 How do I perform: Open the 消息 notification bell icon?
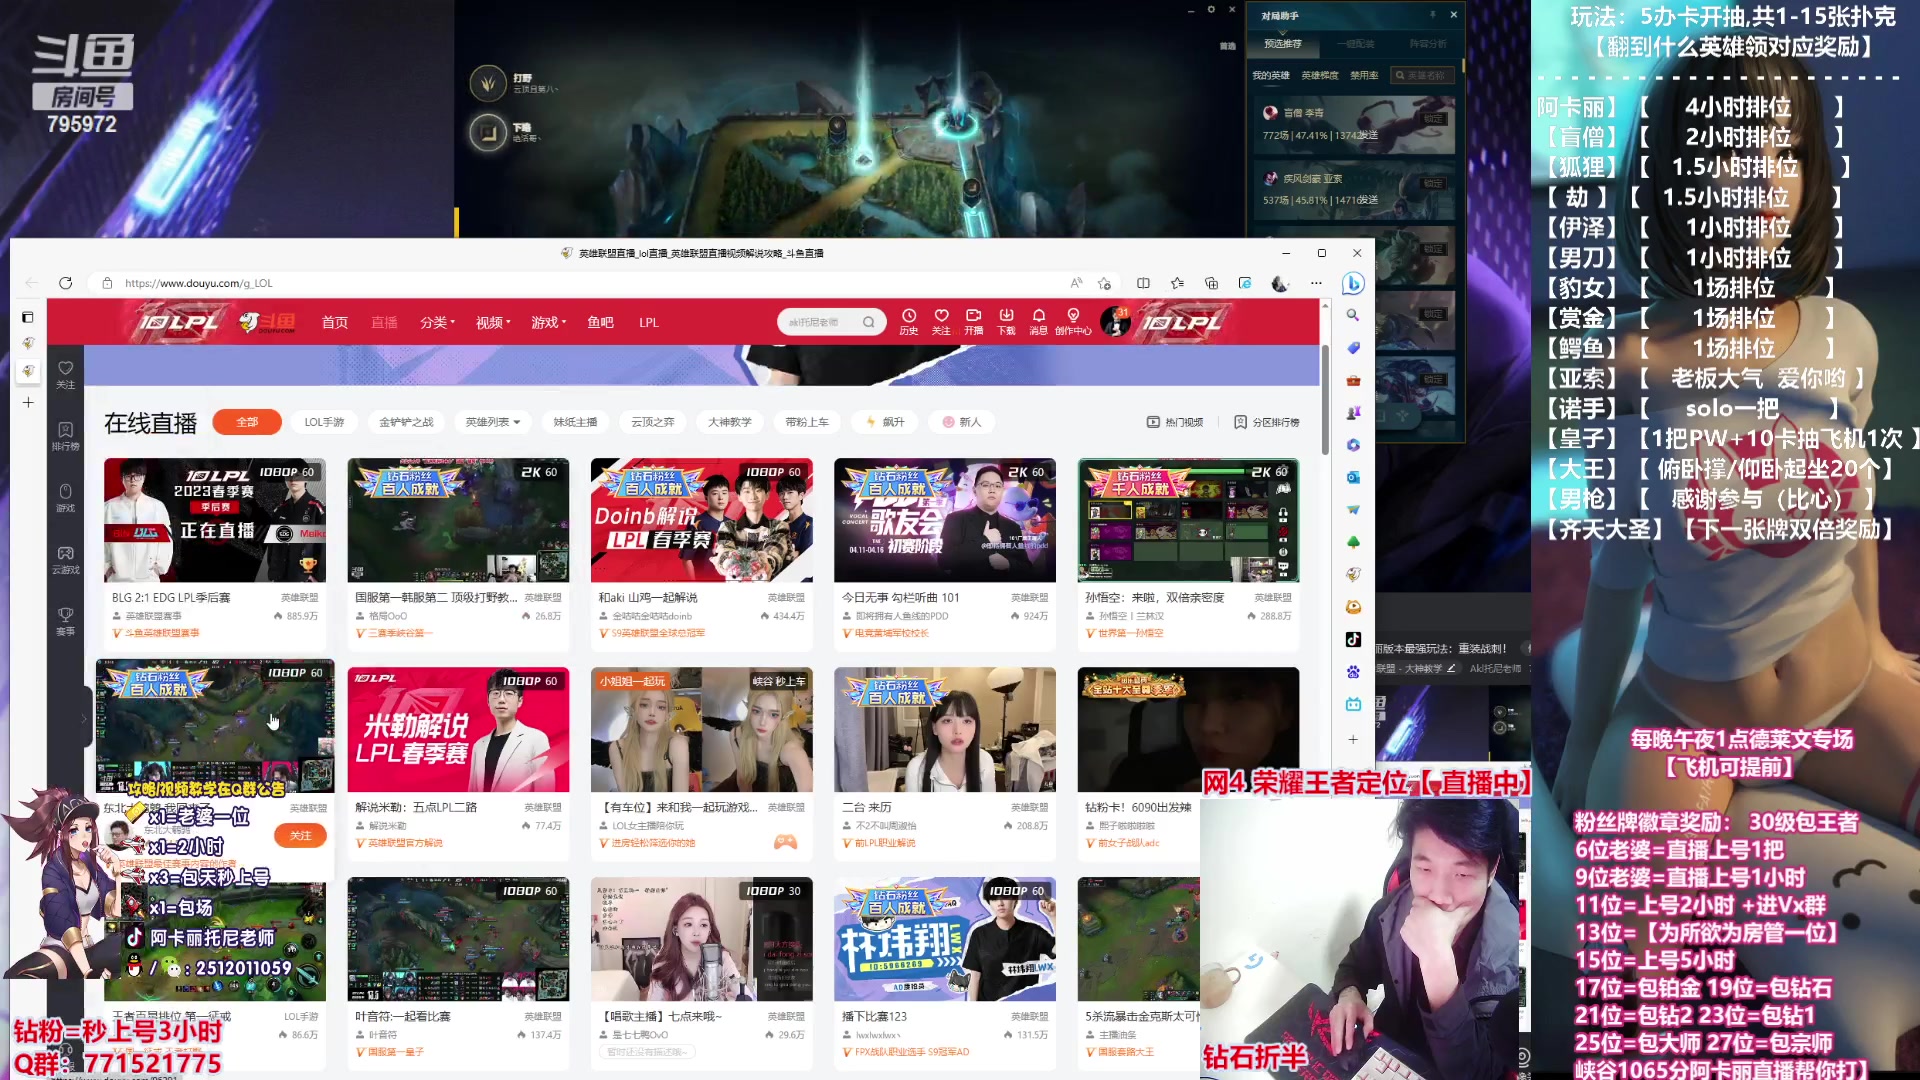(1038, 317)
